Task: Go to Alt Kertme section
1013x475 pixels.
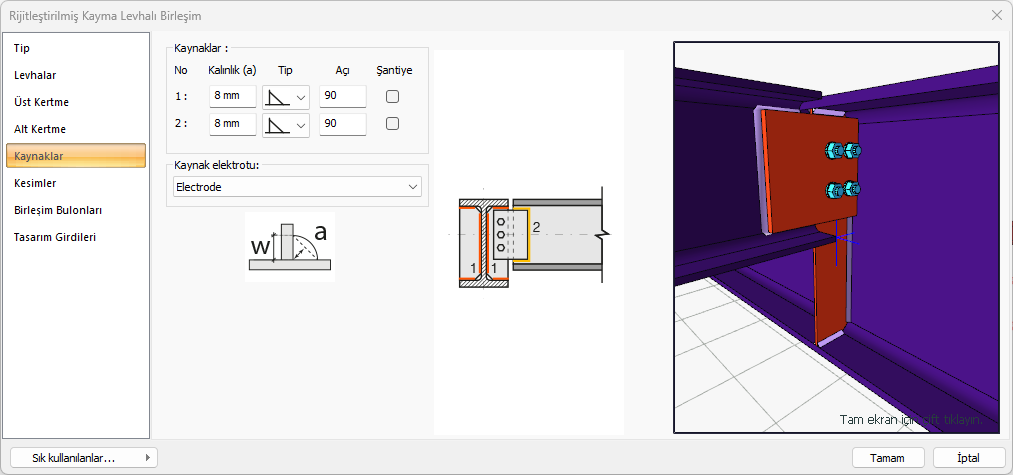Action: click(40, 129)
